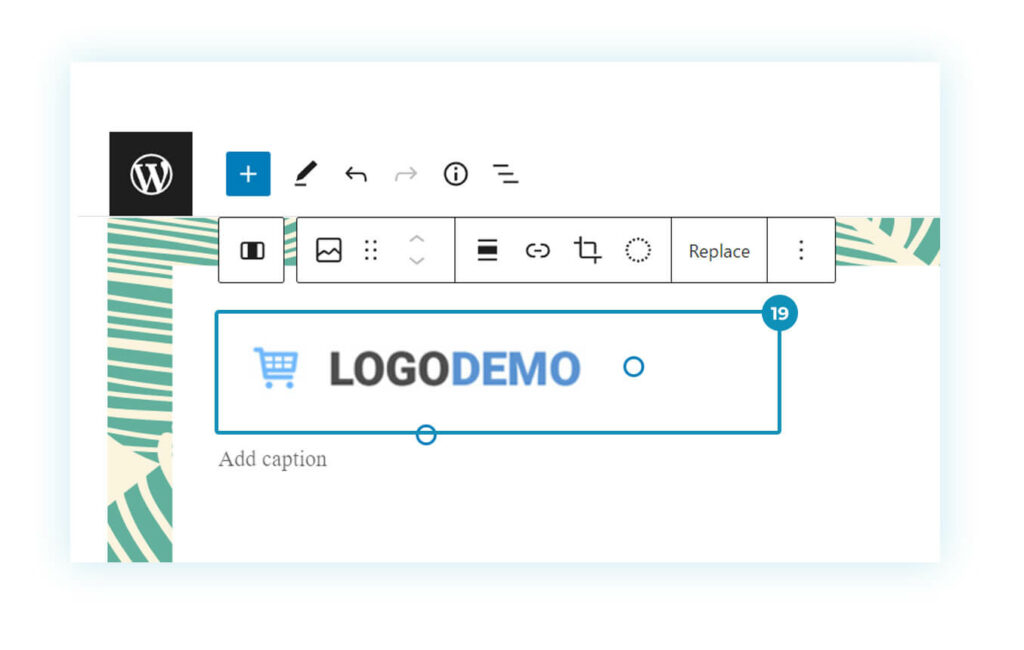The width and height of the screenshot is (1024, 650).
Task: Open block Options three-dot menu
Action: point(801,250)
